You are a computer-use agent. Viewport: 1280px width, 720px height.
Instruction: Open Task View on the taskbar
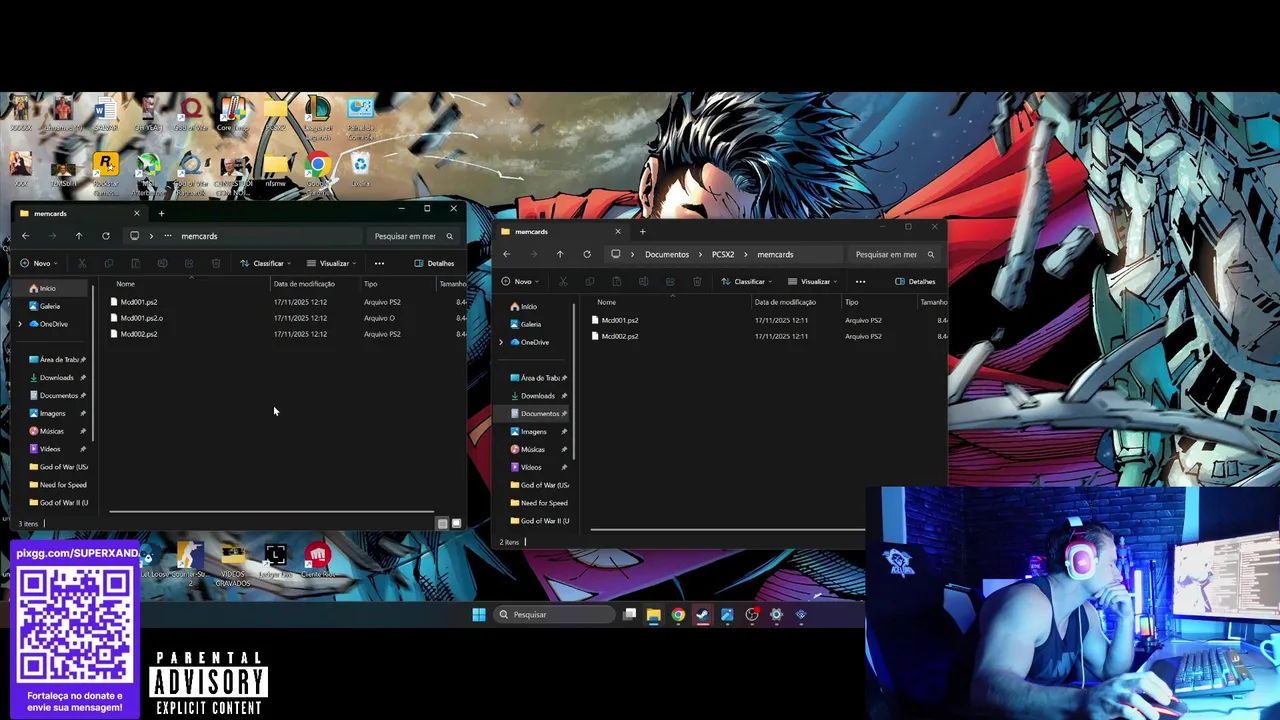pos(629,614)
